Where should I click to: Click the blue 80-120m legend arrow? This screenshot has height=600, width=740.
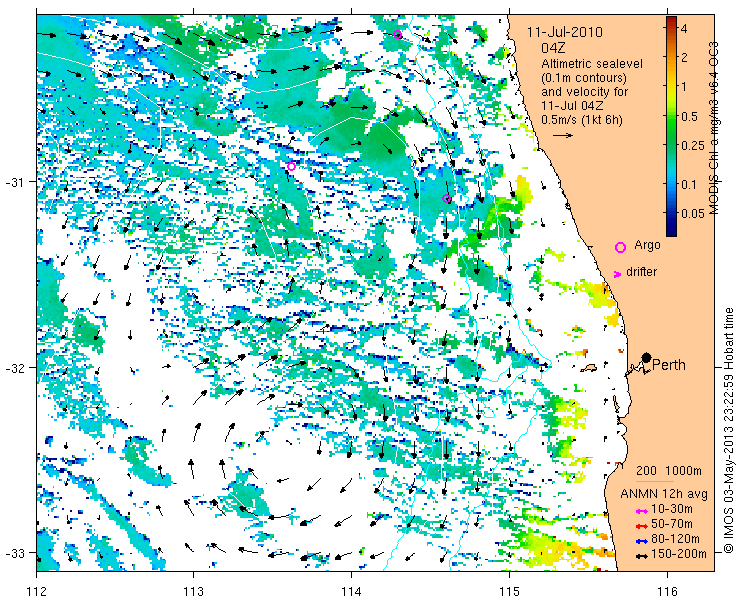641,541
